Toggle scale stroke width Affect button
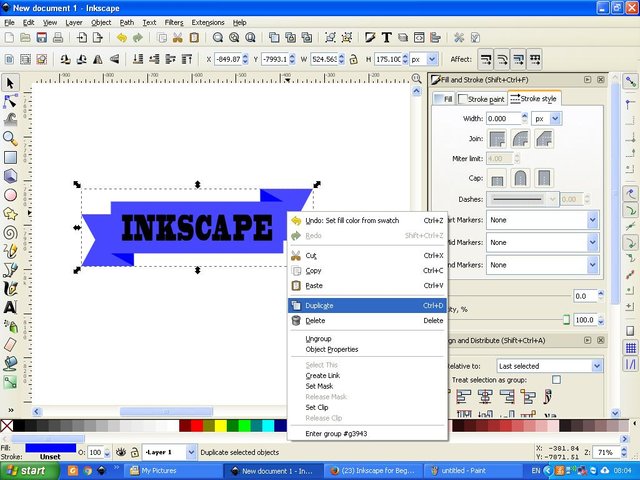This screenshot has width=640, height=480. coord(486,60)
